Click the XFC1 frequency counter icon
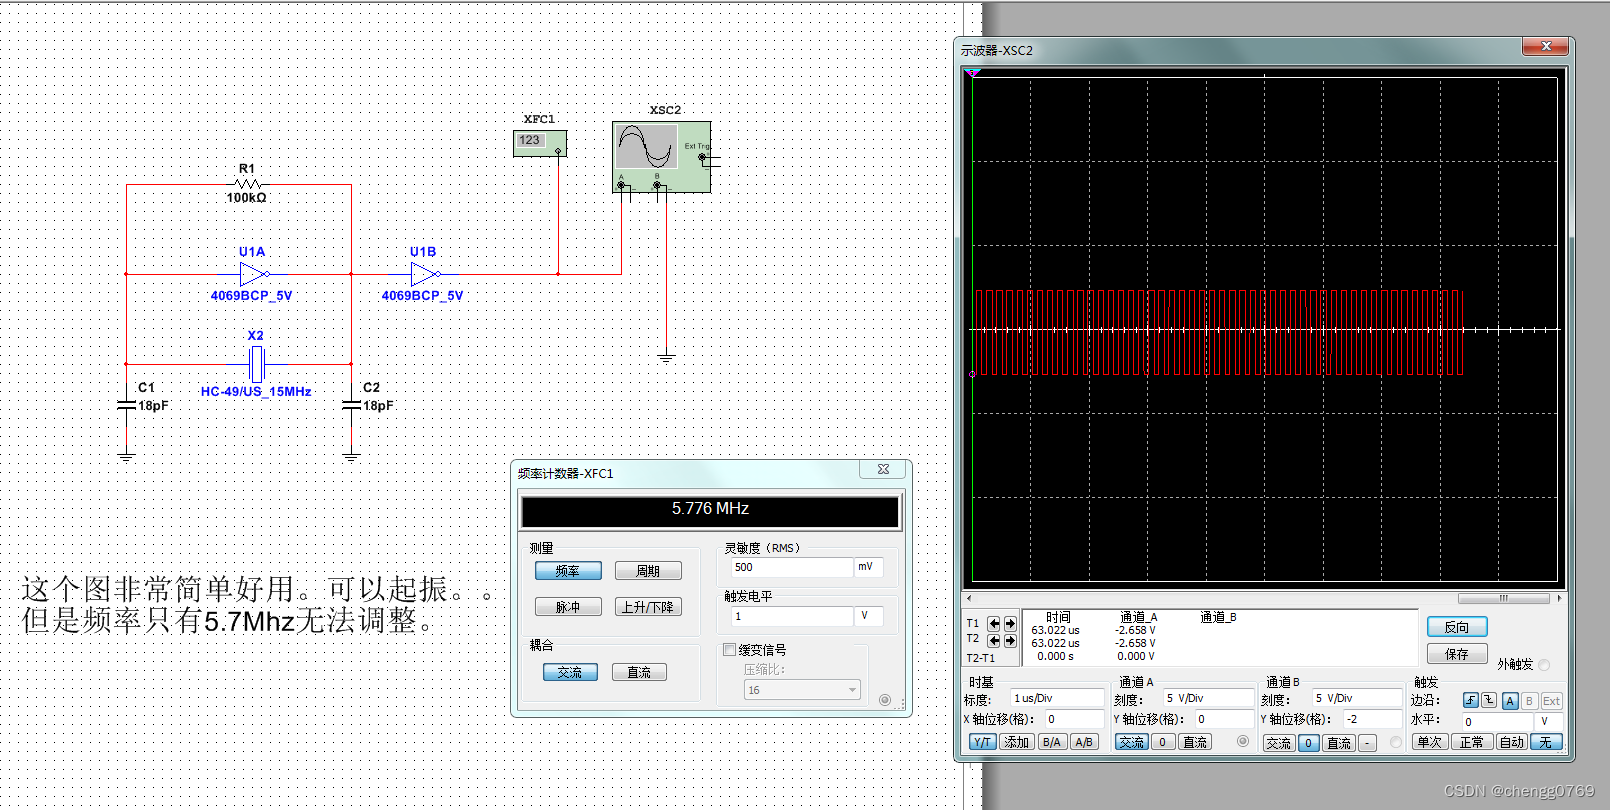 540,143
